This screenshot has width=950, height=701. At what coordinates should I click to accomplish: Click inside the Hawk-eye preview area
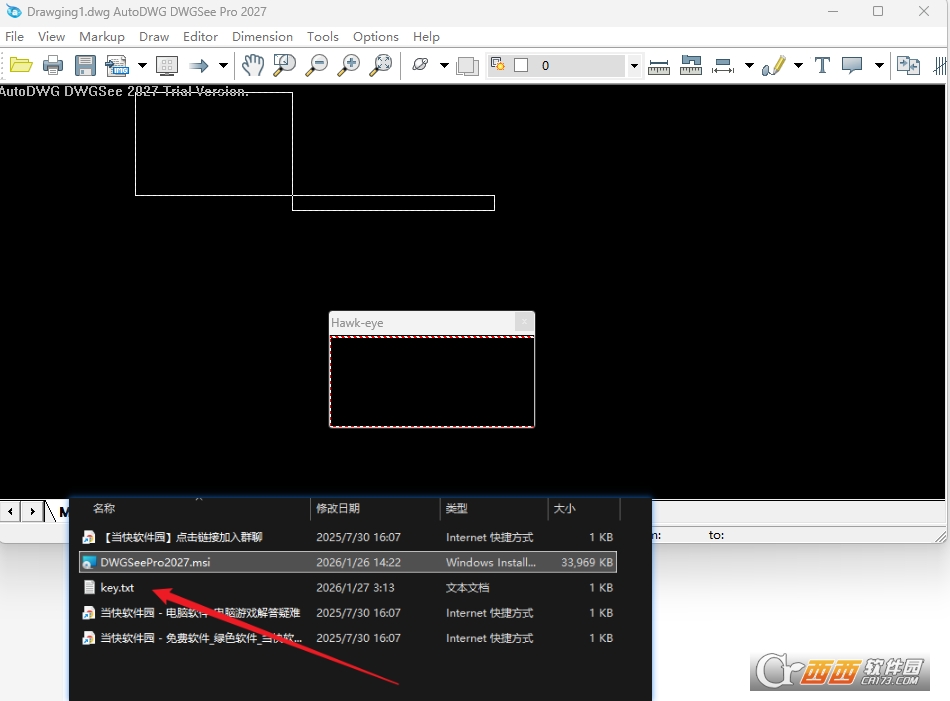click(432, 382)
